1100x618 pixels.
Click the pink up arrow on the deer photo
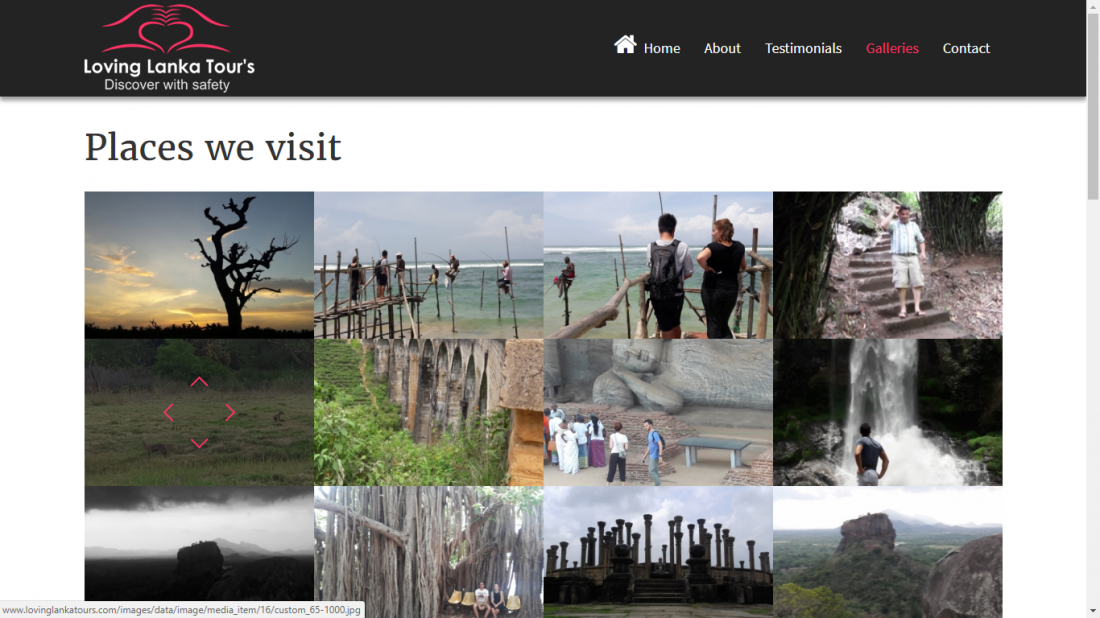point(199,382)
